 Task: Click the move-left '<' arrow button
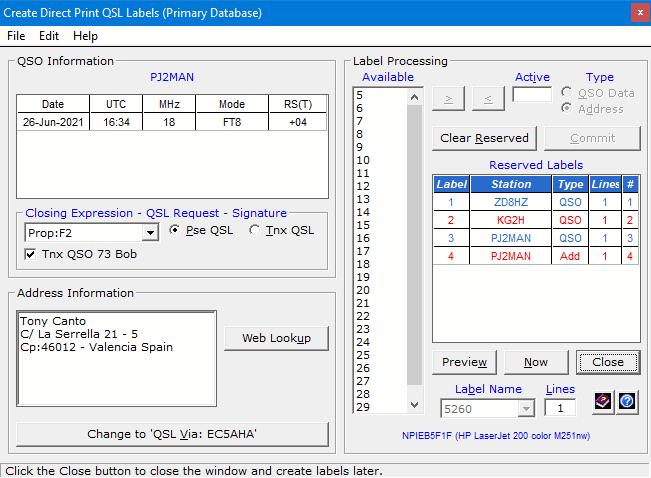488,99
